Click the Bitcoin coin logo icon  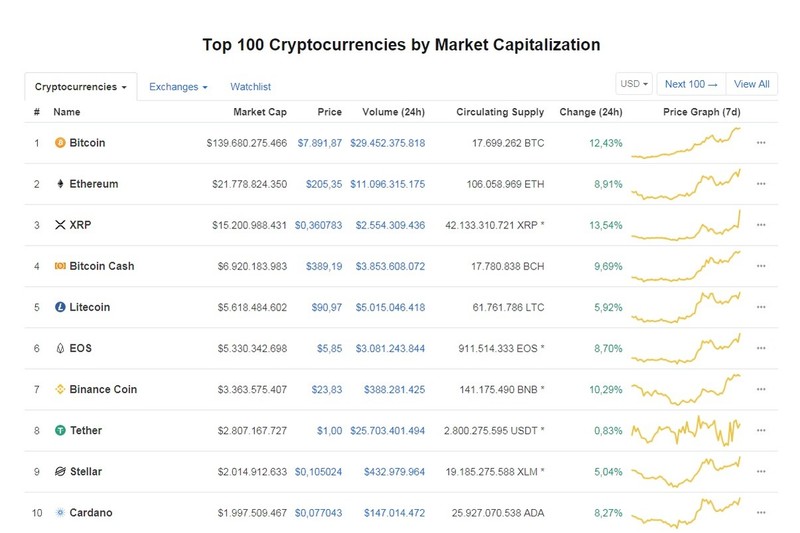60,143
